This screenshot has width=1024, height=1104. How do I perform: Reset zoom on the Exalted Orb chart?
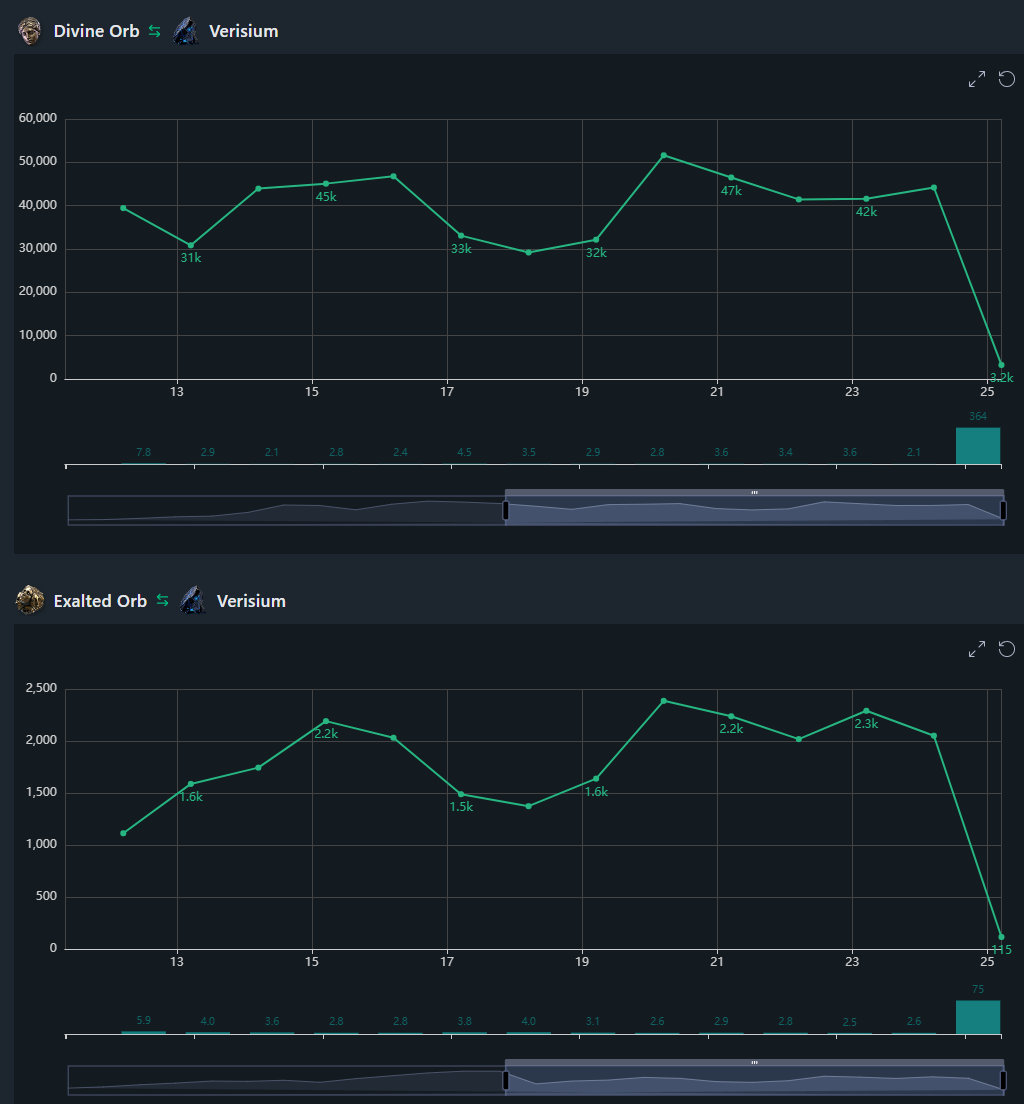pyautogui.click(x=1006, y=649)
